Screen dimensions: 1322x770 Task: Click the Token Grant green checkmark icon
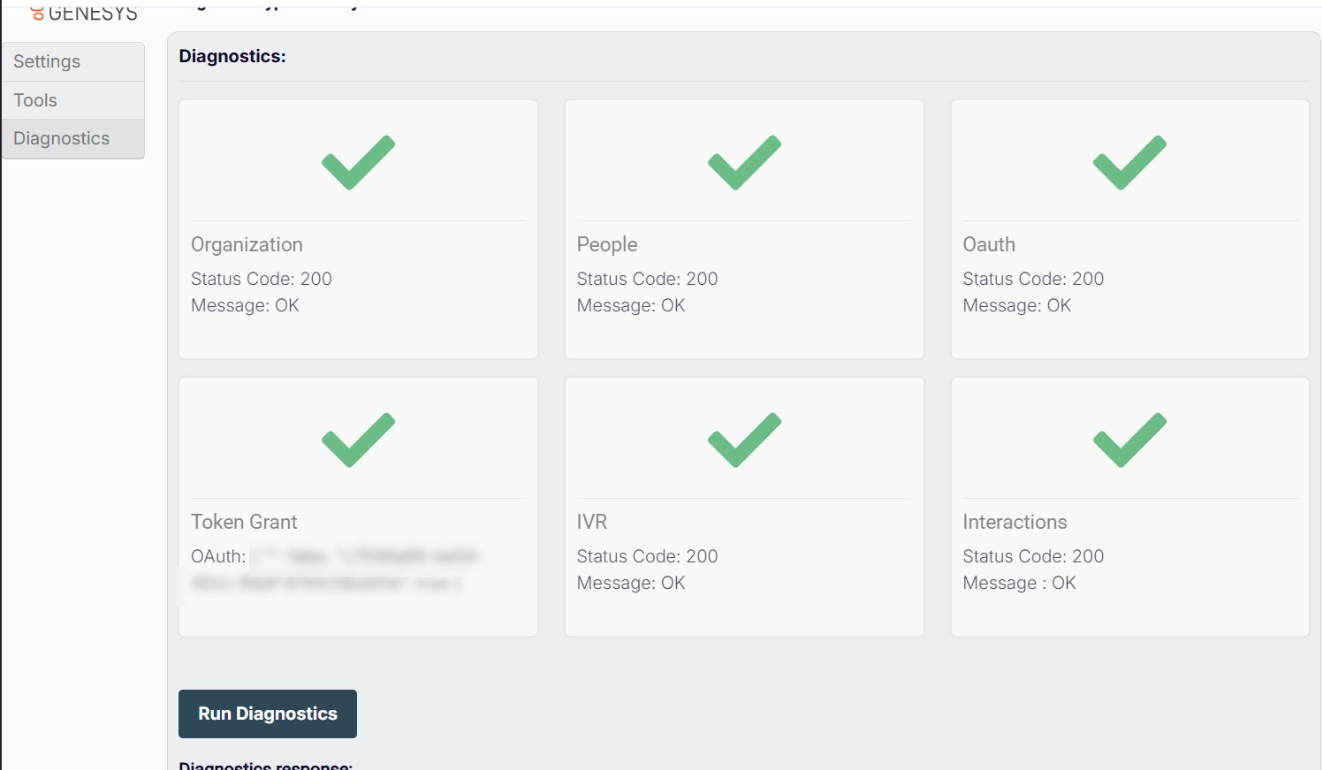[358, 440]
